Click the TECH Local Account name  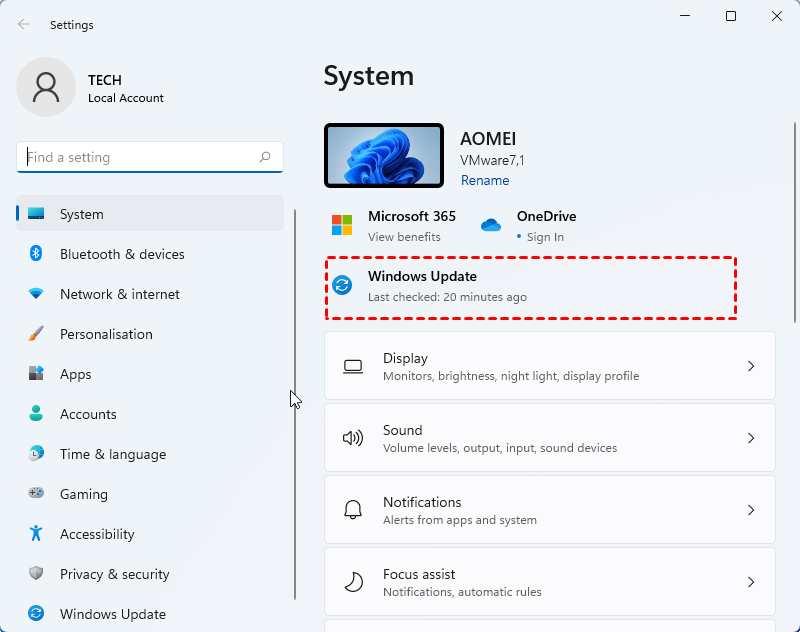coord(126,89)
